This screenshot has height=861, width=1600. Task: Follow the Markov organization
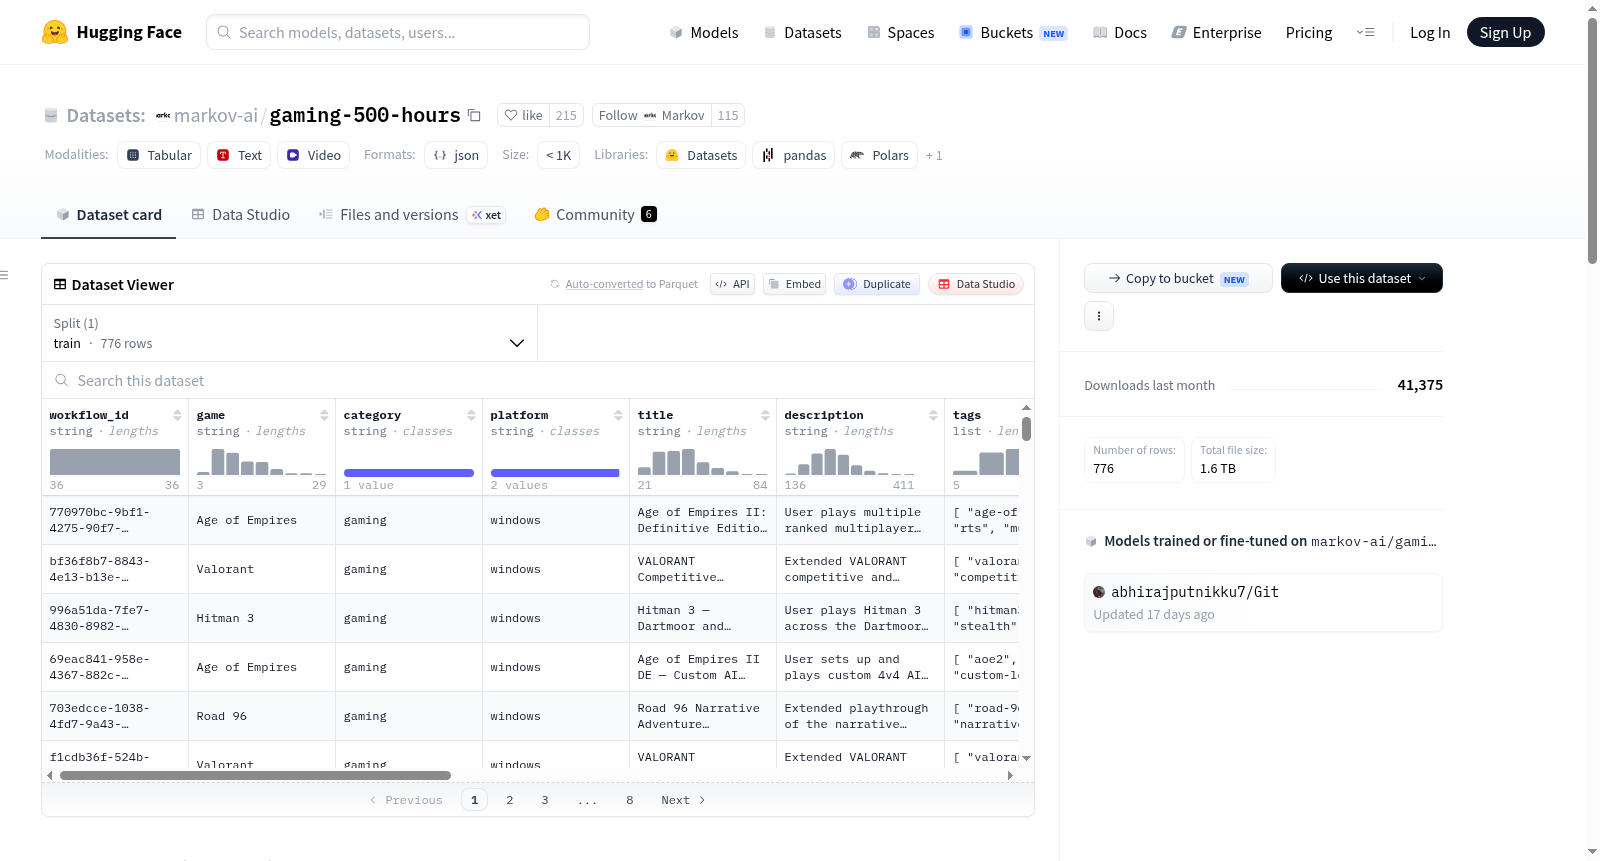coord(652,115)
